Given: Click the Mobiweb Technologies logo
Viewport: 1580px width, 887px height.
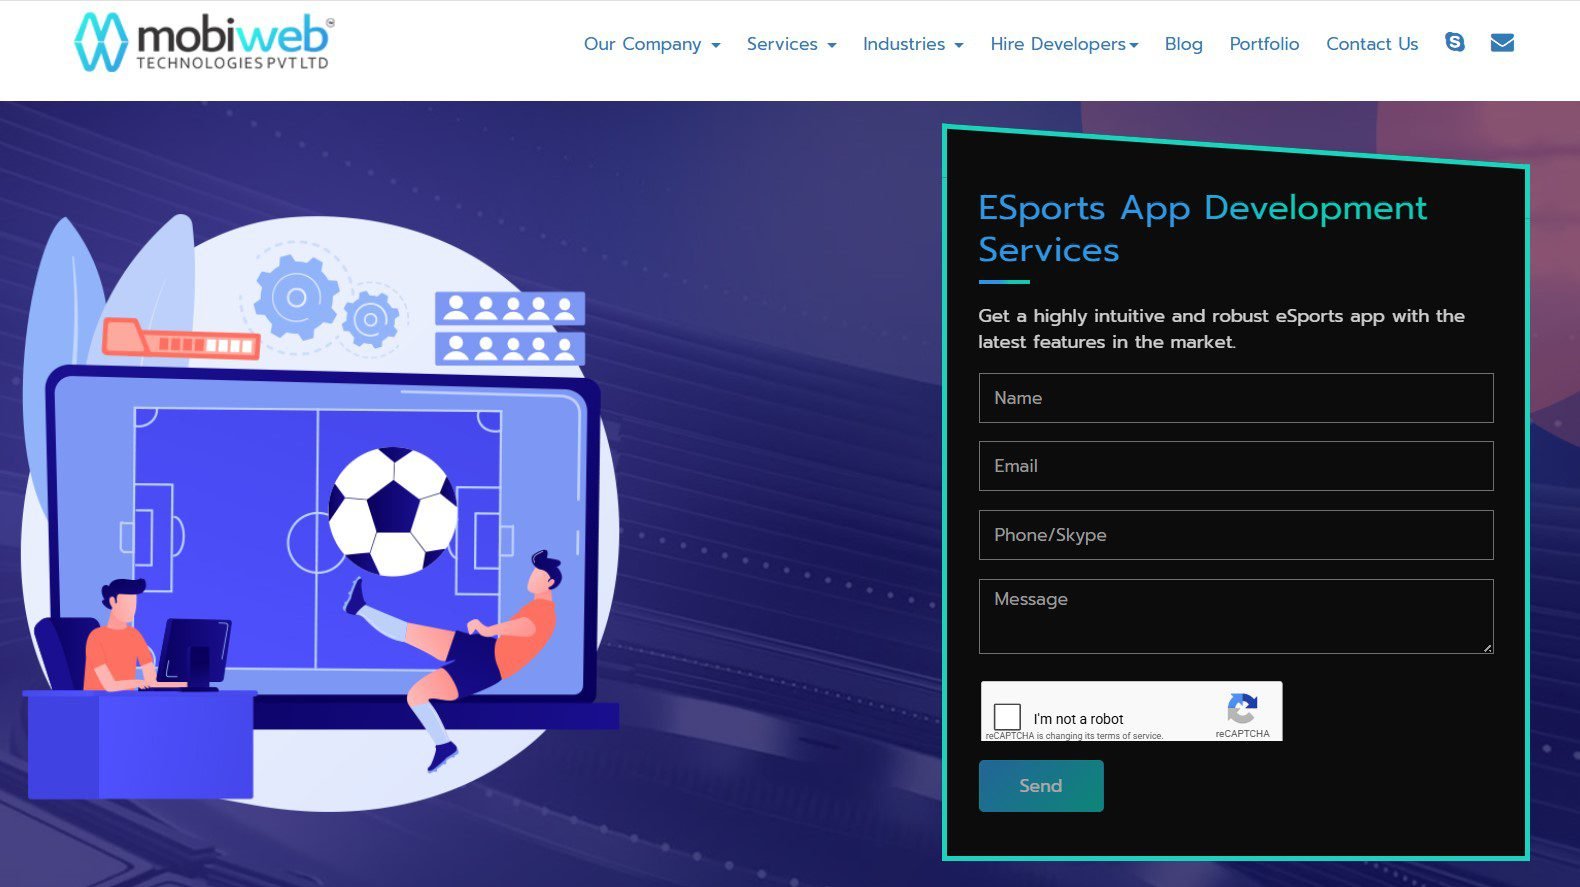Looking at the screenshot, I should click(x=204, y=42).
